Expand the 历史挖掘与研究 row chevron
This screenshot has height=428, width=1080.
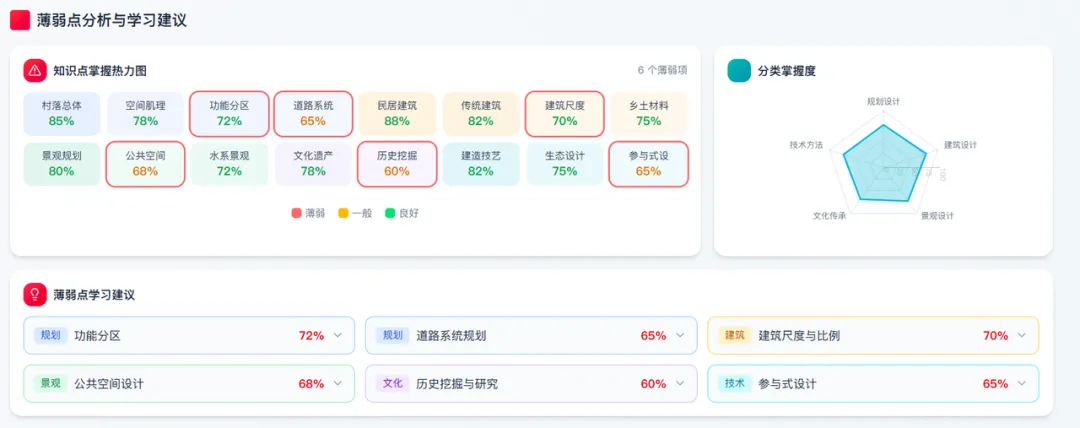[x=680, y=384]
